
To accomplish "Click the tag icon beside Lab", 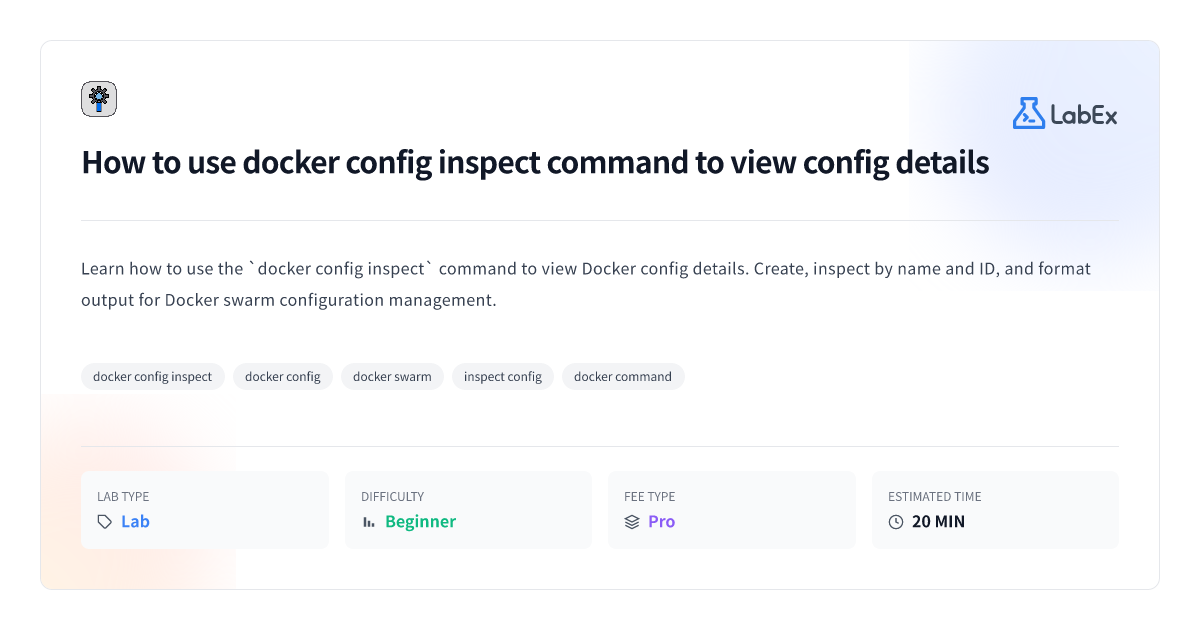I will (105, 522).
